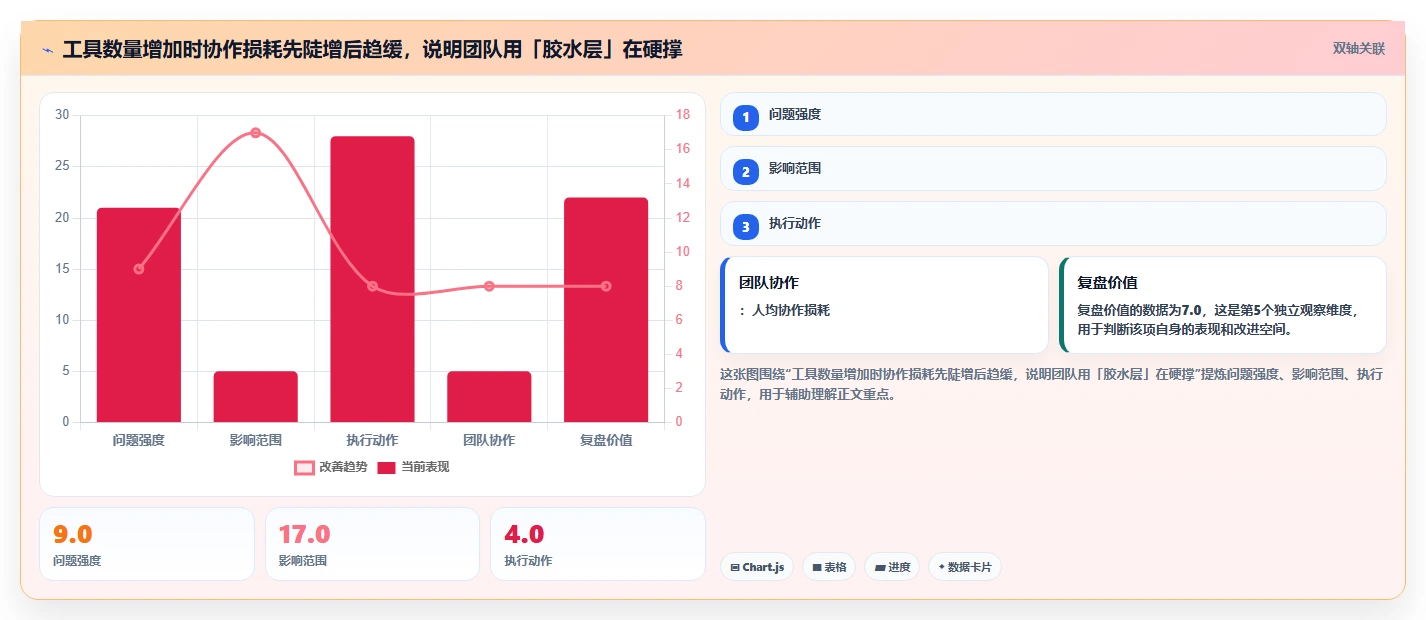Click the line point on the 问题强度 bar
The height and width of the screenshot is (620, 1426).
[139, 269]
